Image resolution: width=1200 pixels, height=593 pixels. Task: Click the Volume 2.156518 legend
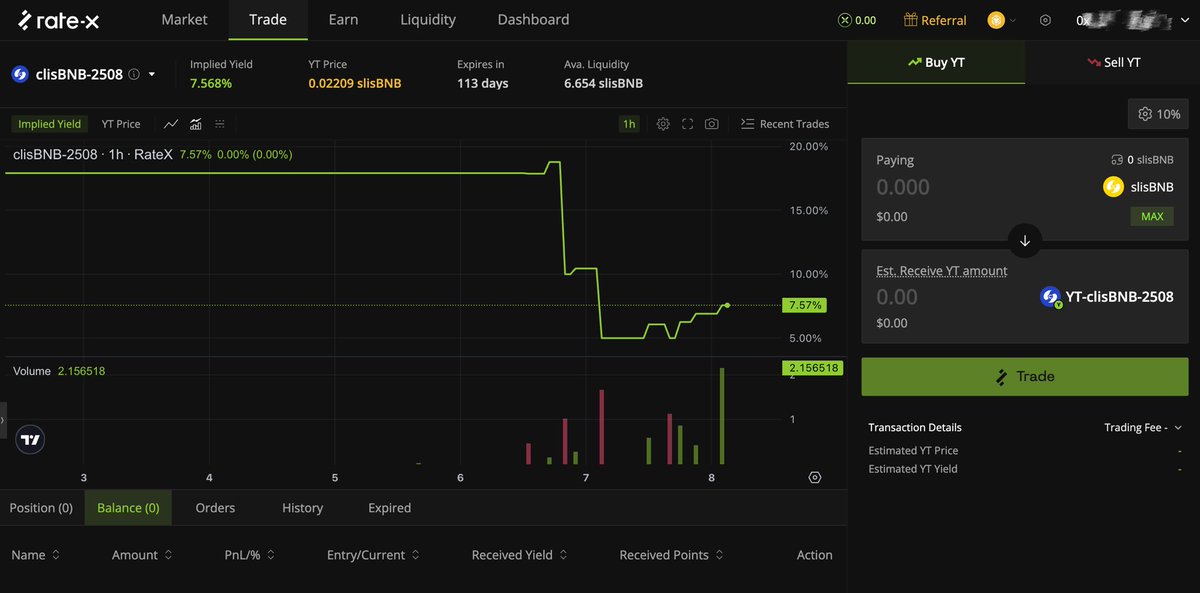[59, 371]
